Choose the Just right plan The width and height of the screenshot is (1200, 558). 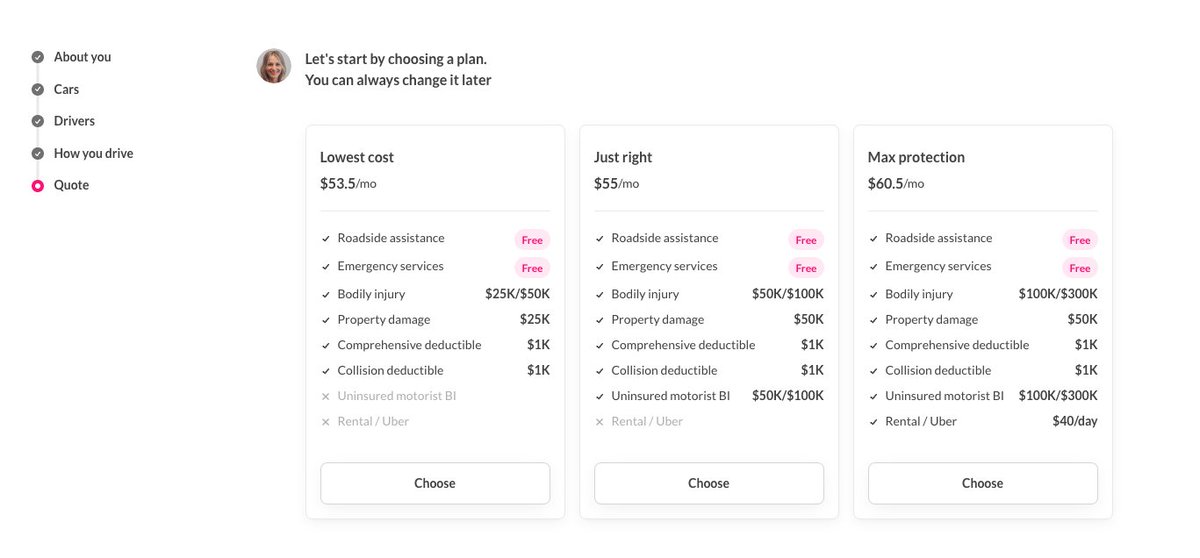pyautogui.click(x=709, y=483)
